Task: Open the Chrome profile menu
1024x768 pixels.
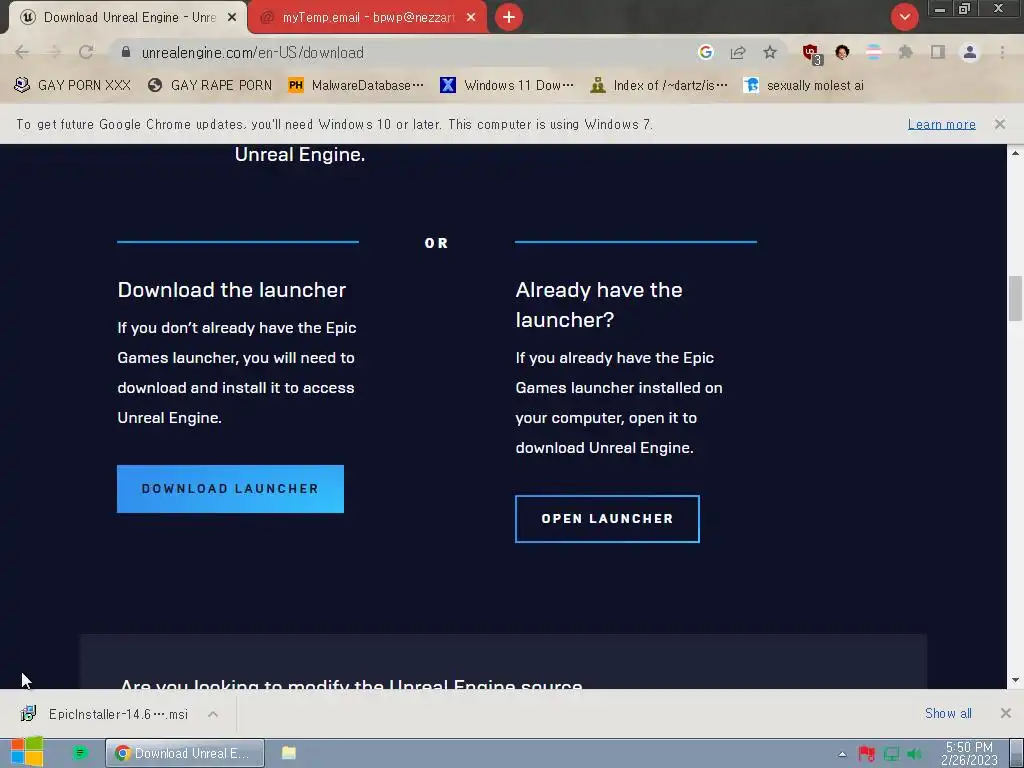Action: [x=970, y=52]
